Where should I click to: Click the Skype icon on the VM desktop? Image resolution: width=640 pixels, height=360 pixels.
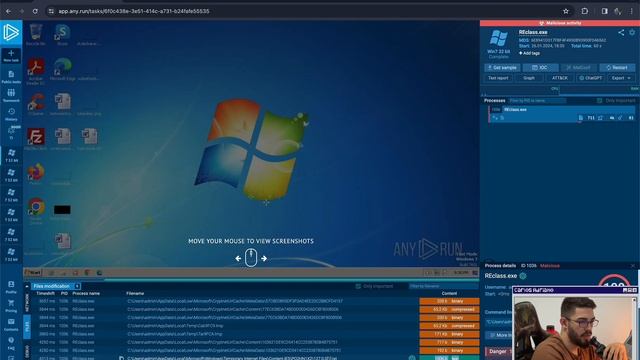62,34
